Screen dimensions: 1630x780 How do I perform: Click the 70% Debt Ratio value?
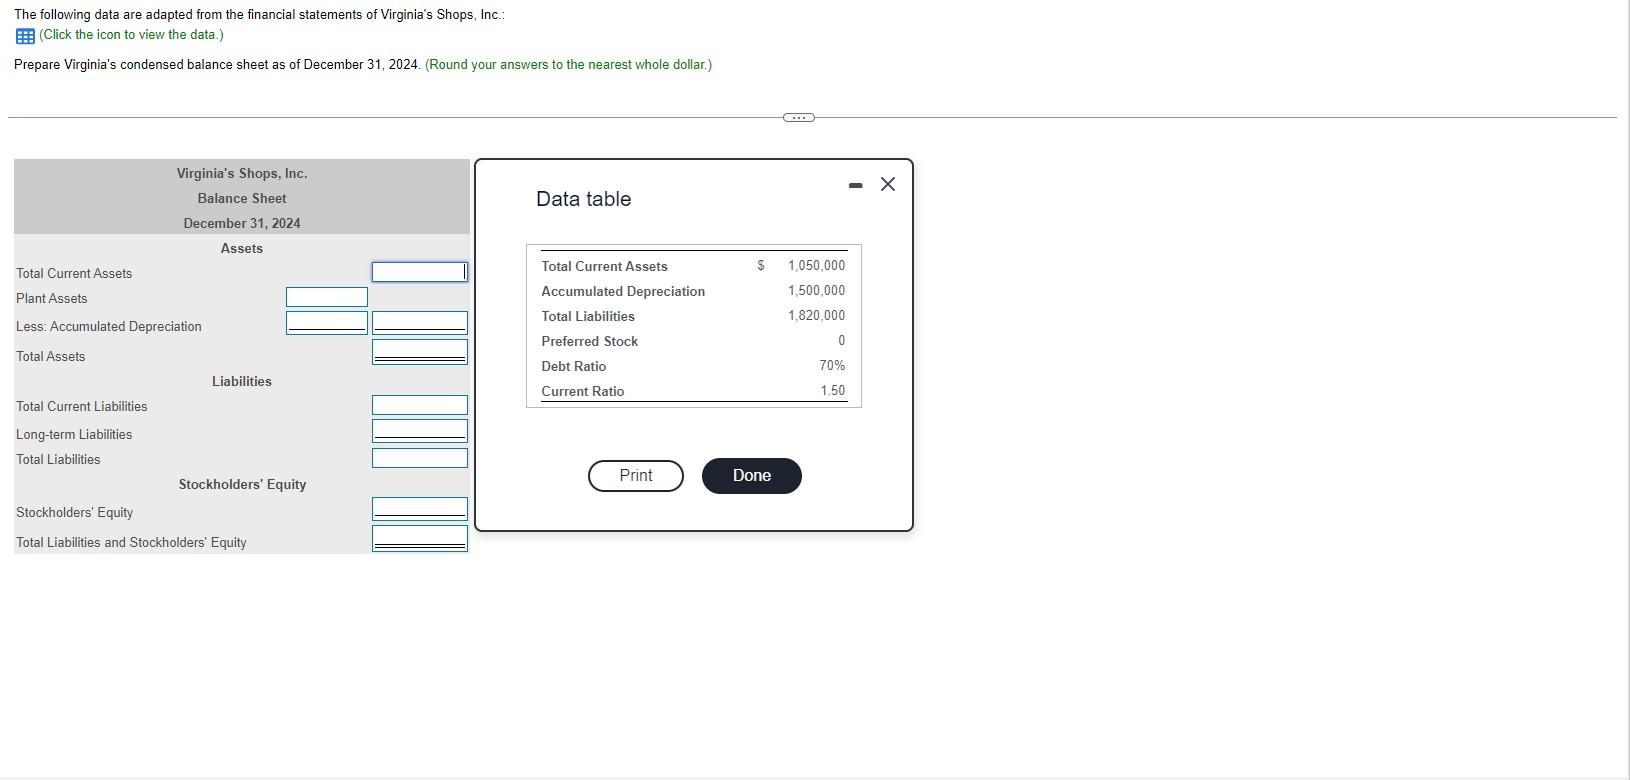tap(832, 366)
